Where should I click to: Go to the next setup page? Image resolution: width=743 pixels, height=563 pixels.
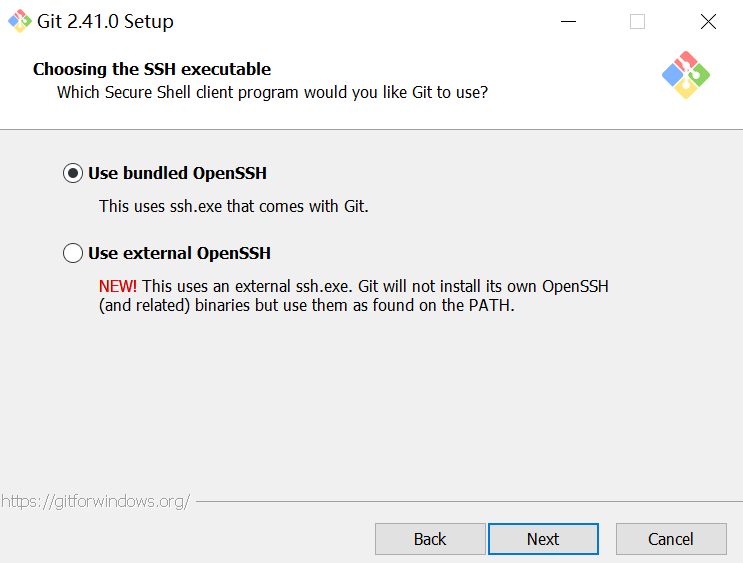click(544, 539)
